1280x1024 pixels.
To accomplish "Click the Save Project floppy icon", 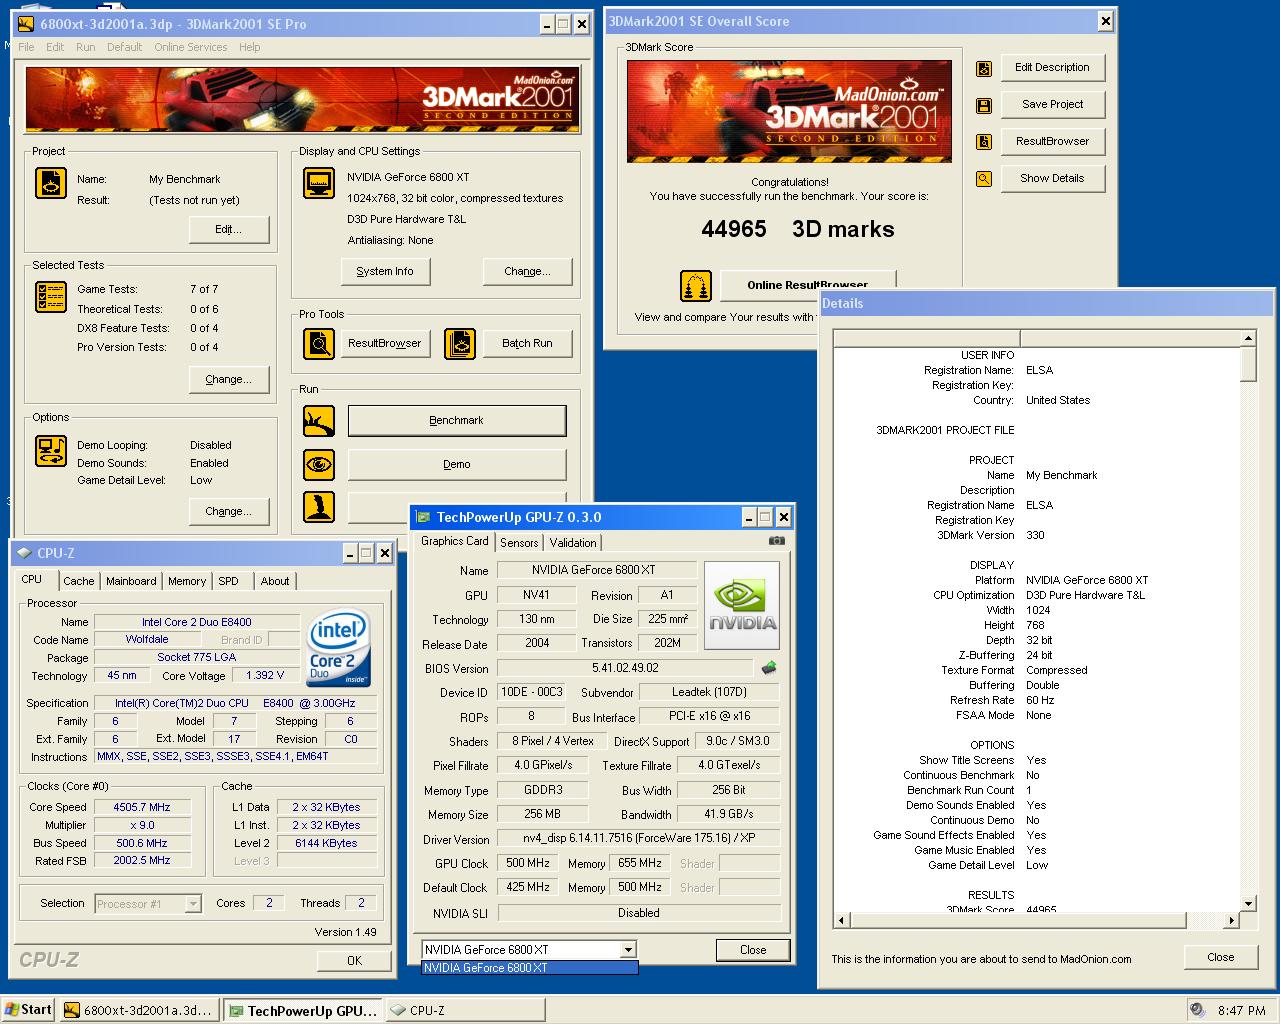I will click(x=984, y=105).
